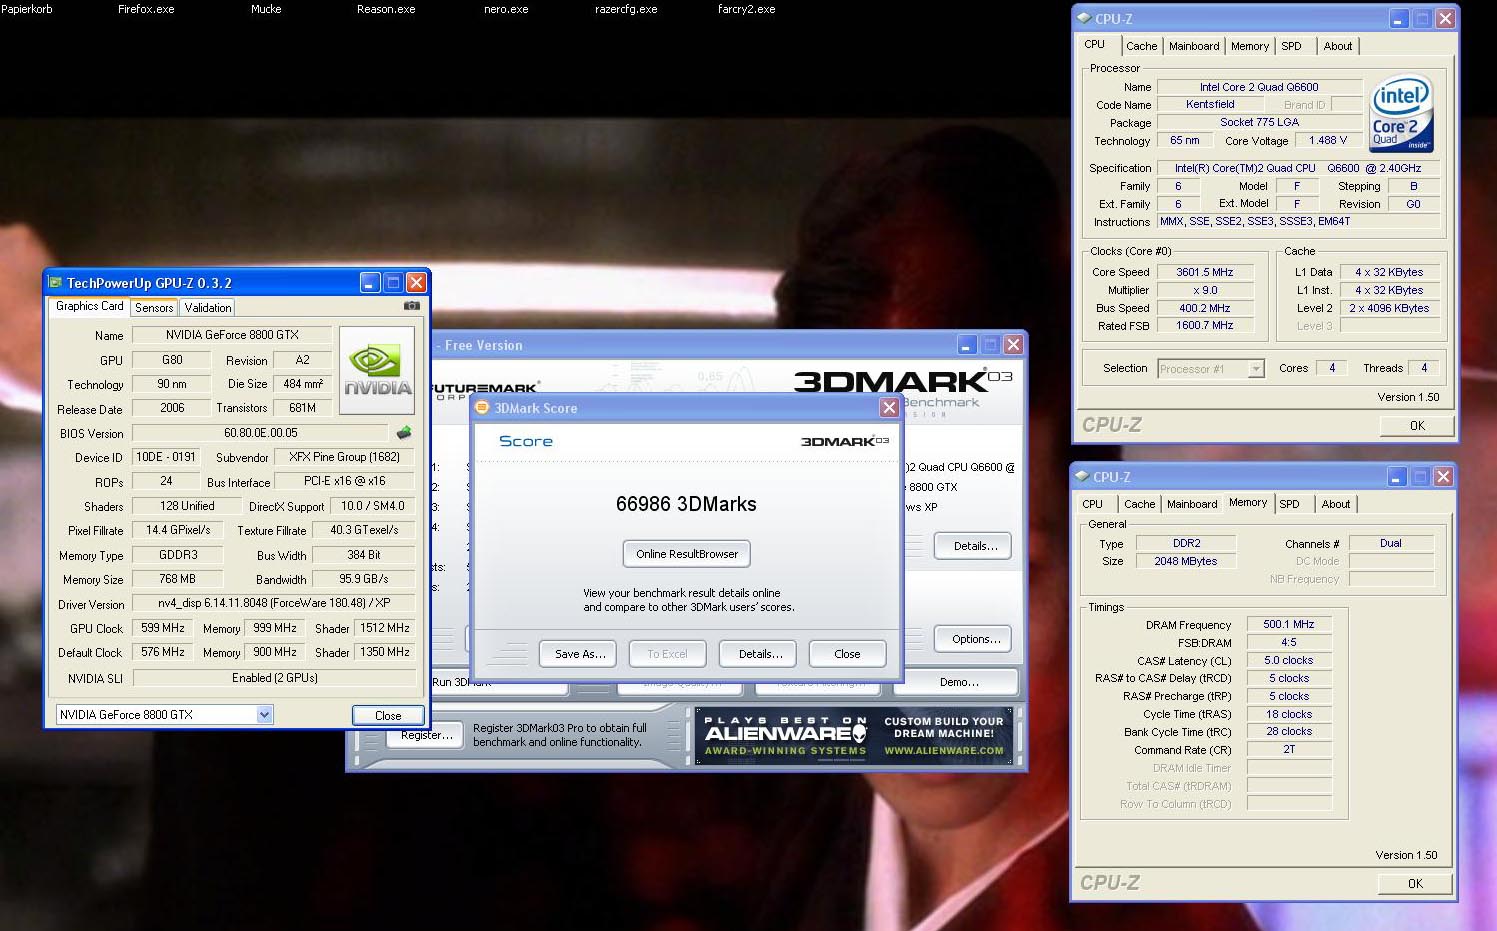Open the Reason.exe desktop shortcut
This screenshot has height=931, width=1497.
tap(386, 9)
